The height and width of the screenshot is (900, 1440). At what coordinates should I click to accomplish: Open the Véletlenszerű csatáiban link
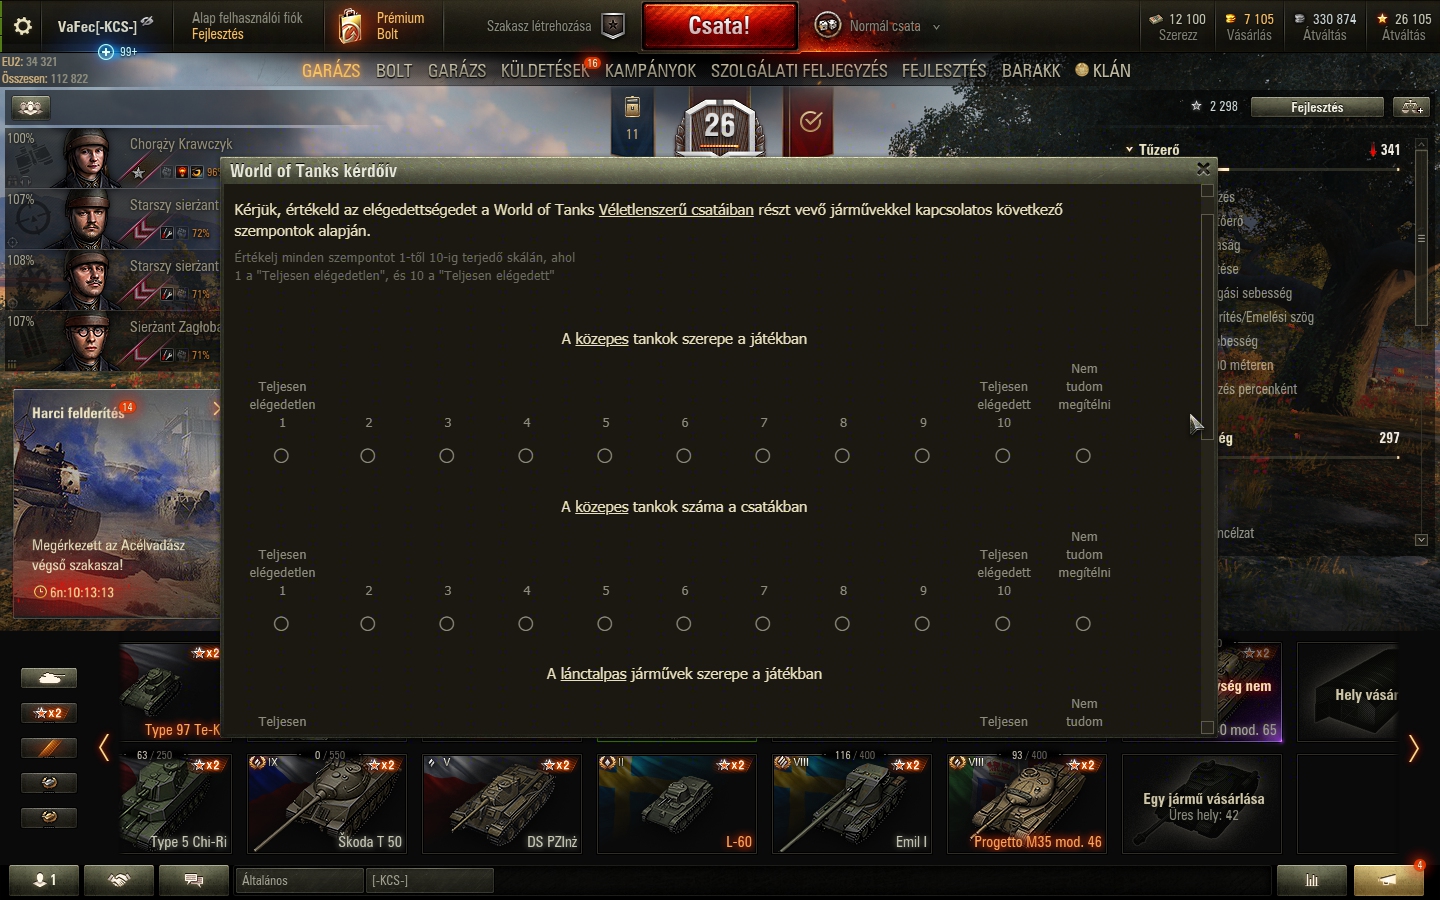[x=676, y=210]
